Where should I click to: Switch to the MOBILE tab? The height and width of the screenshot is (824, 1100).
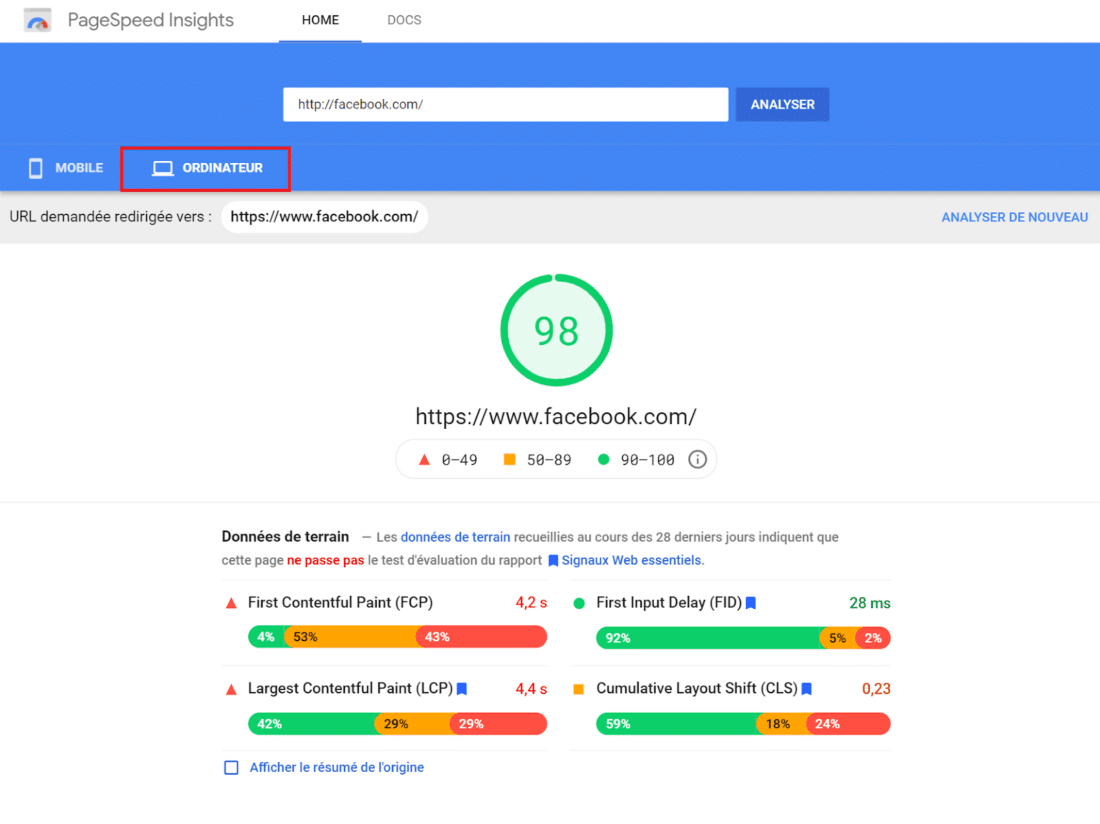coord(65,168)
